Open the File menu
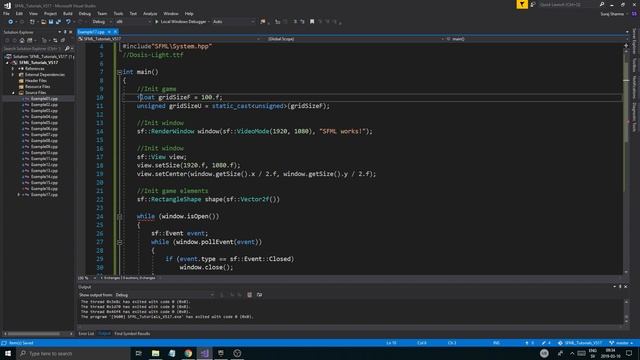Image resolution: width=640 pixels, height=360 pixels. [6, 13]
